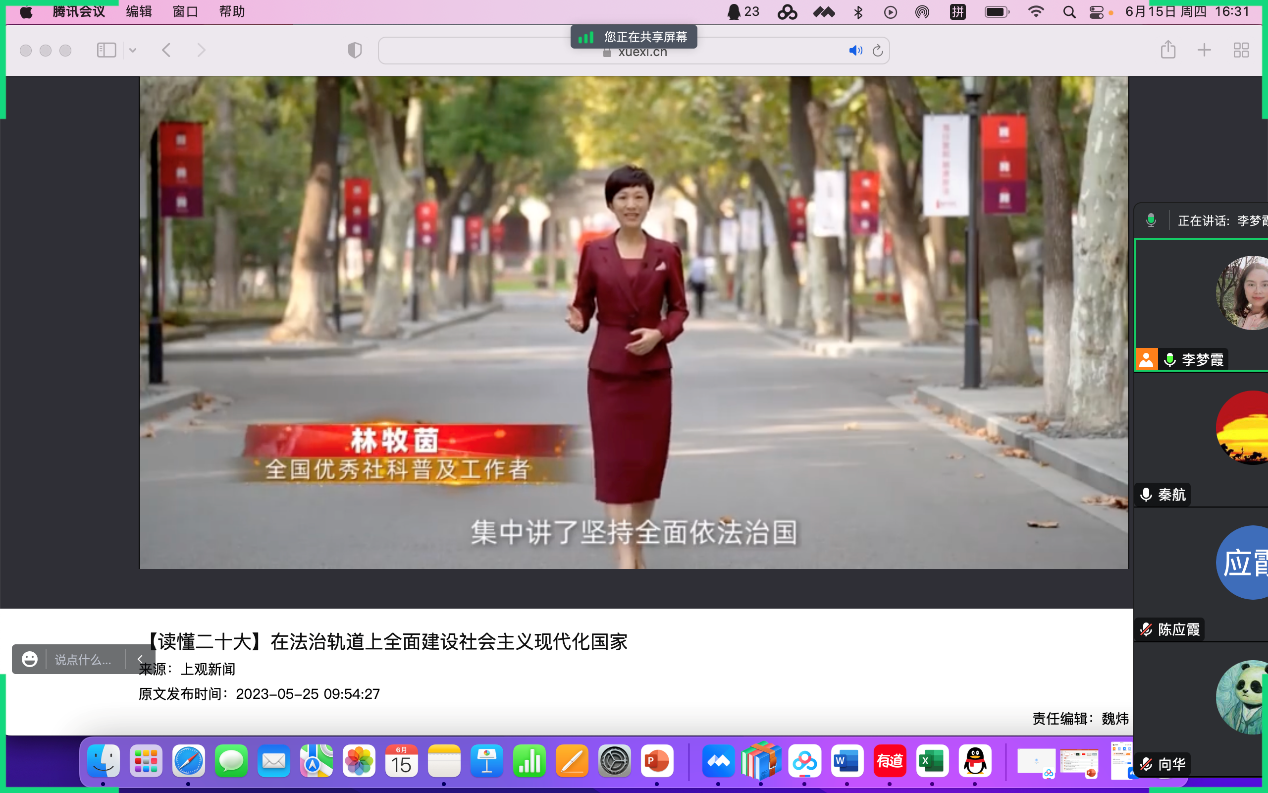Open a new tab with plus icon

coord(1204,50)
